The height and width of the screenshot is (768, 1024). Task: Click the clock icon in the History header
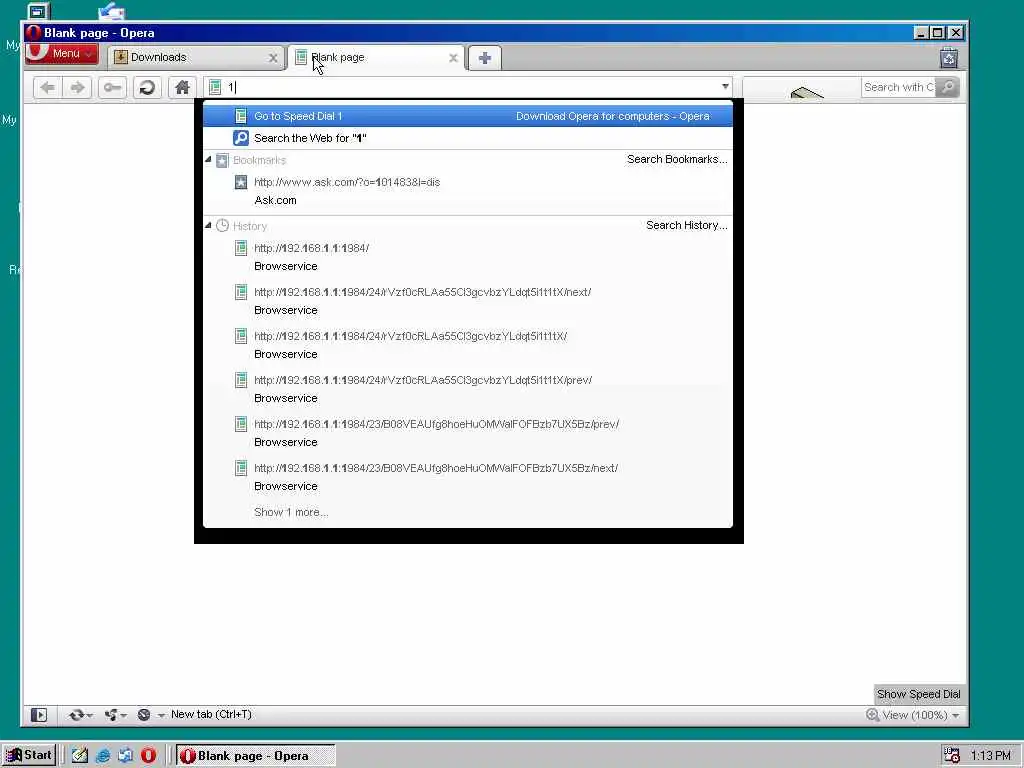[x=222, y=225]
